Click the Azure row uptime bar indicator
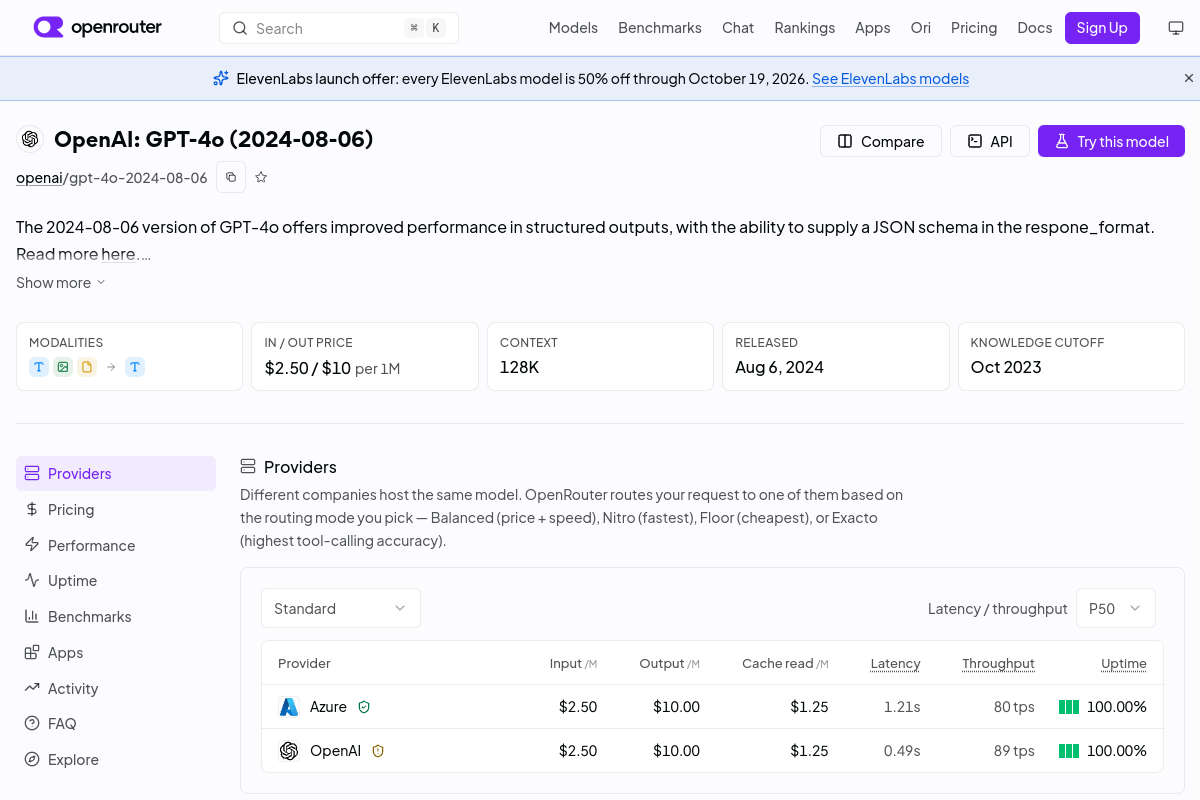 tap(1069, 707)
